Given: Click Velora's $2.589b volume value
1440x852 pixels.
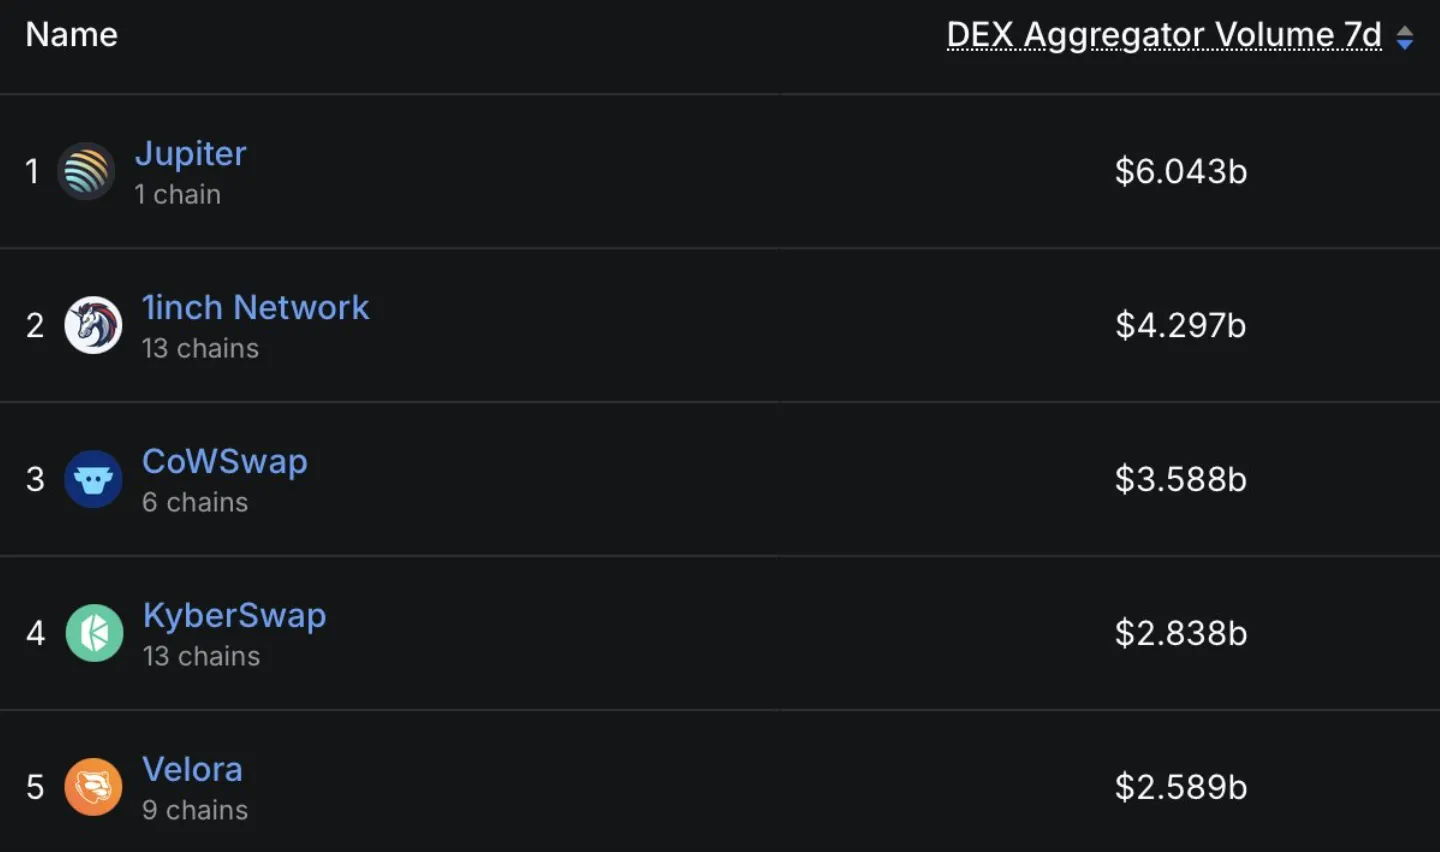Looking at the screenshot, I should (1180, 788).
